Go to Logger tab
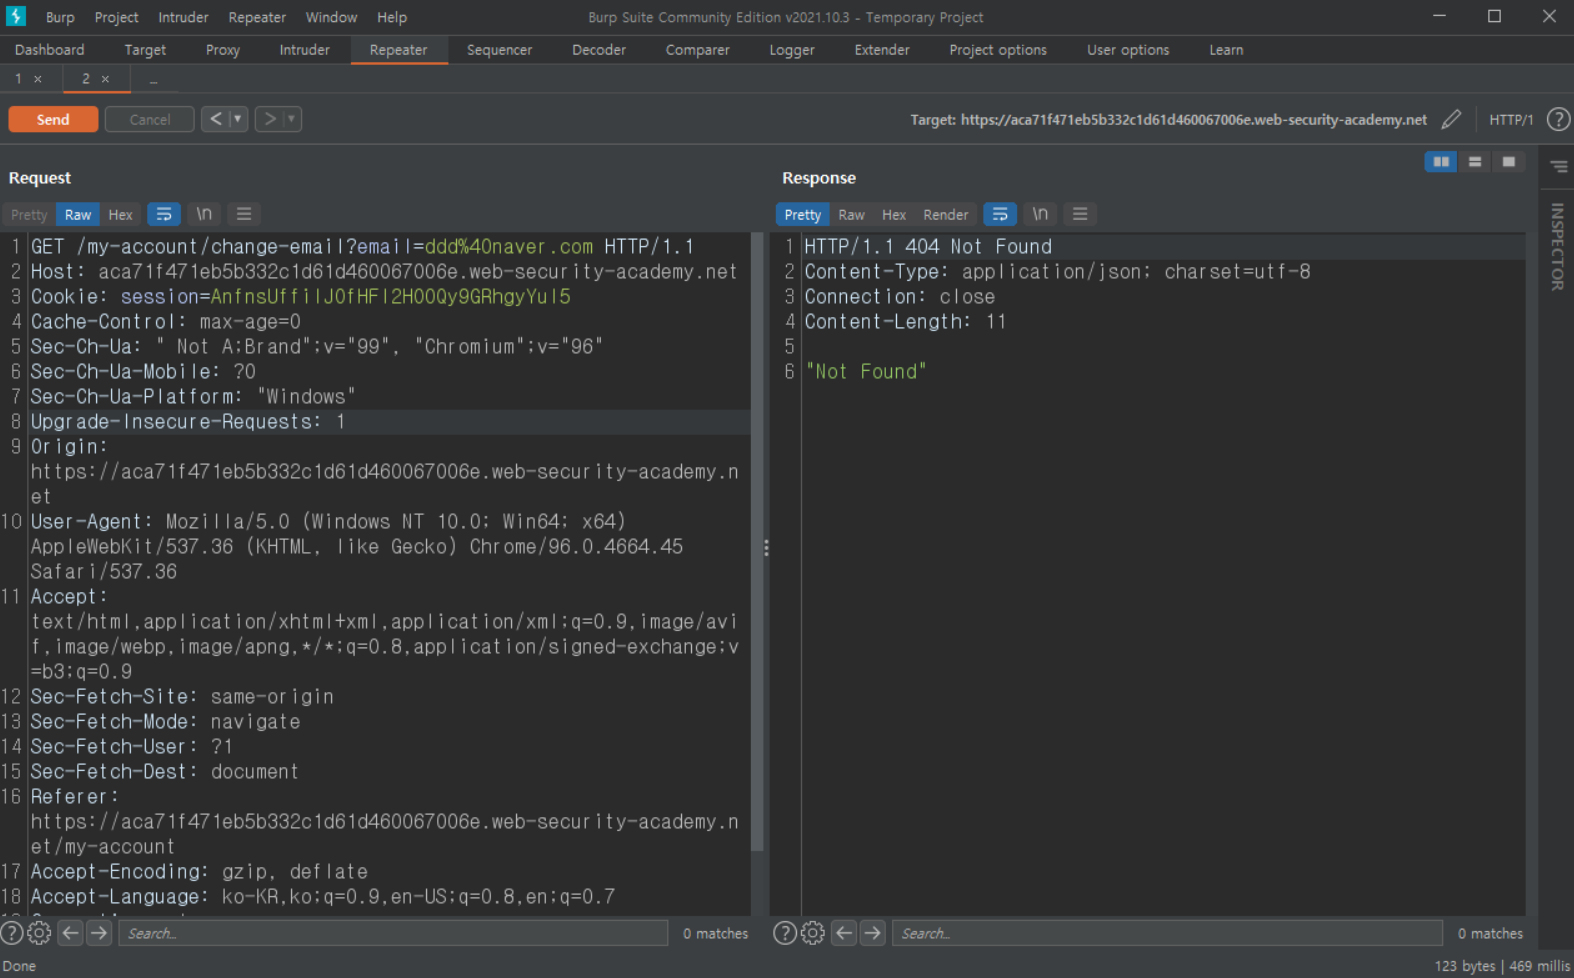 (x=792, y=50)
